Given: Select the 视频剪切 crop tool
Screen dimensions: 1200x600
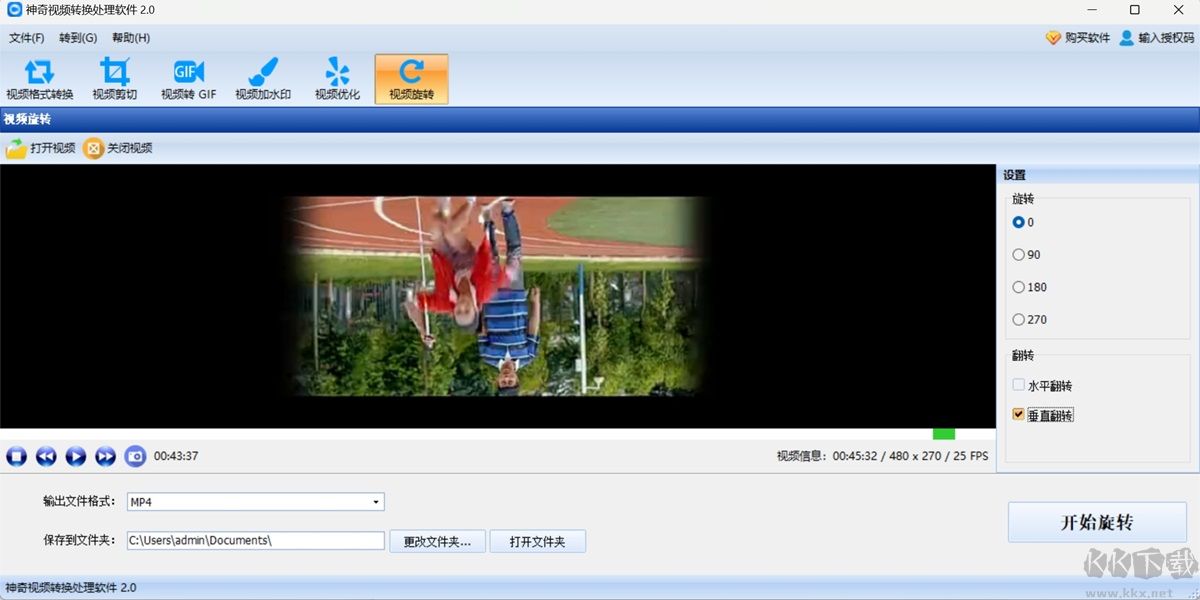Looking at the screenshot, I should point(115,79).
